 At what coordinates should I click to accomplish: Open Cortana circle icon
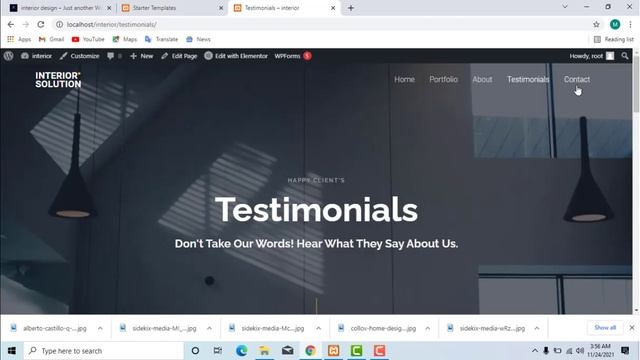click(x=195, y=351)
